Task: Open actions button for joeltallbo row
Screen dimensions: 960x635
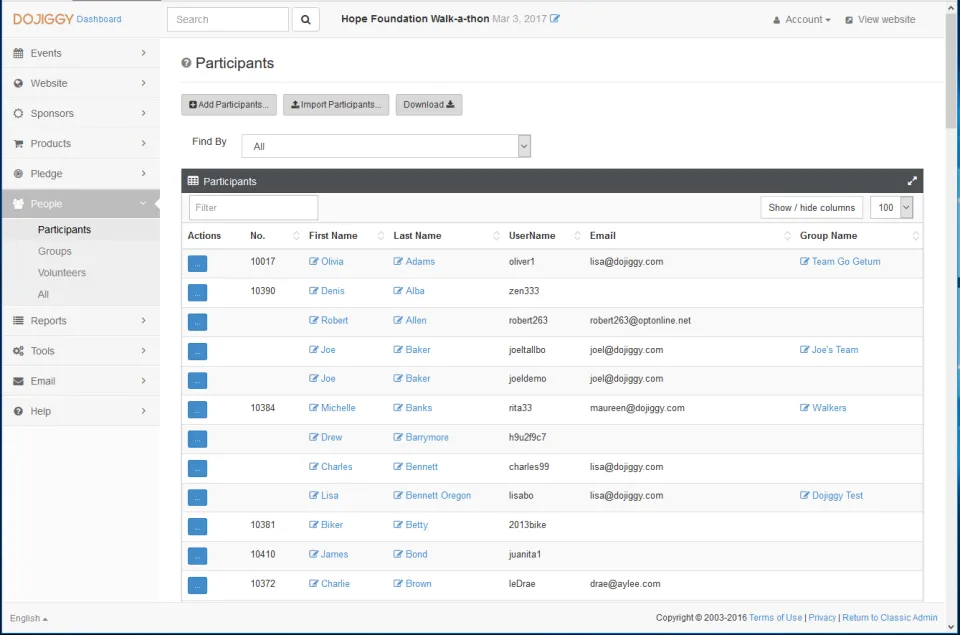Action: point(197,351)
